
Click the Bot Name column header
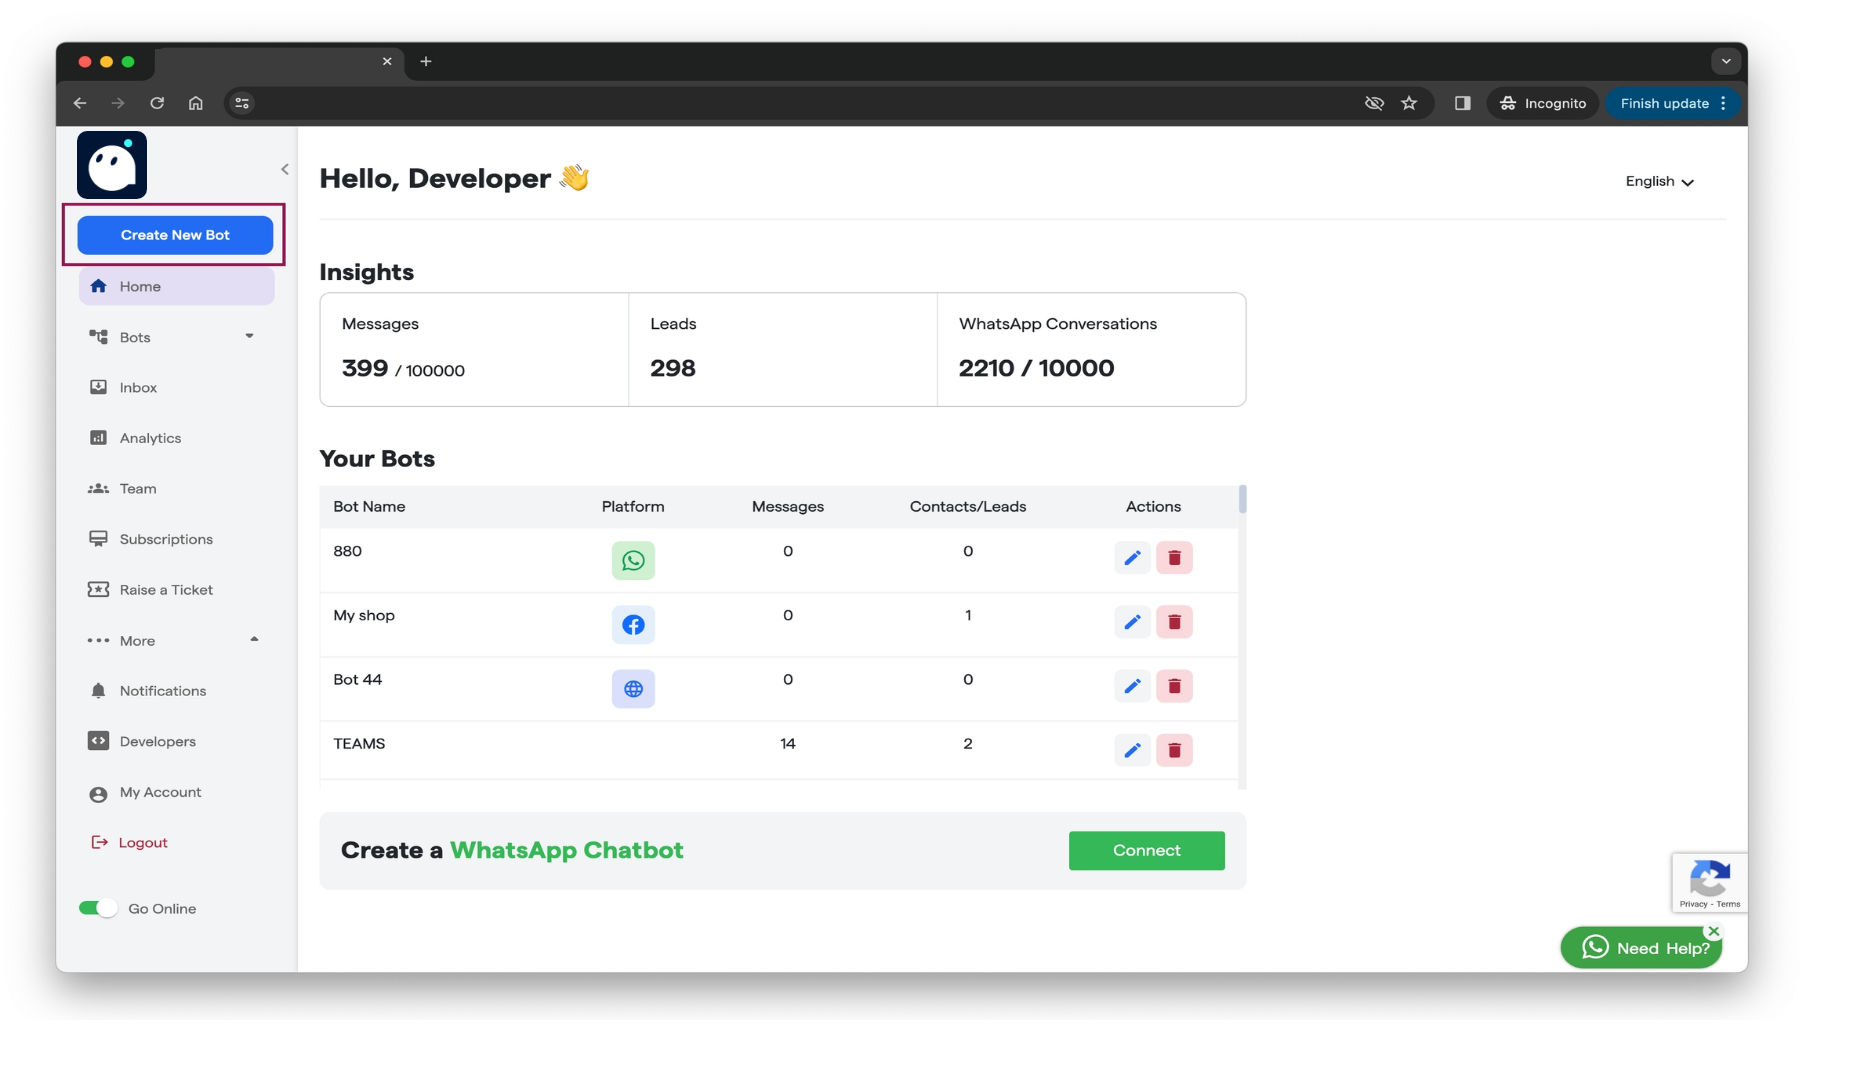click(x=369, y=506)
